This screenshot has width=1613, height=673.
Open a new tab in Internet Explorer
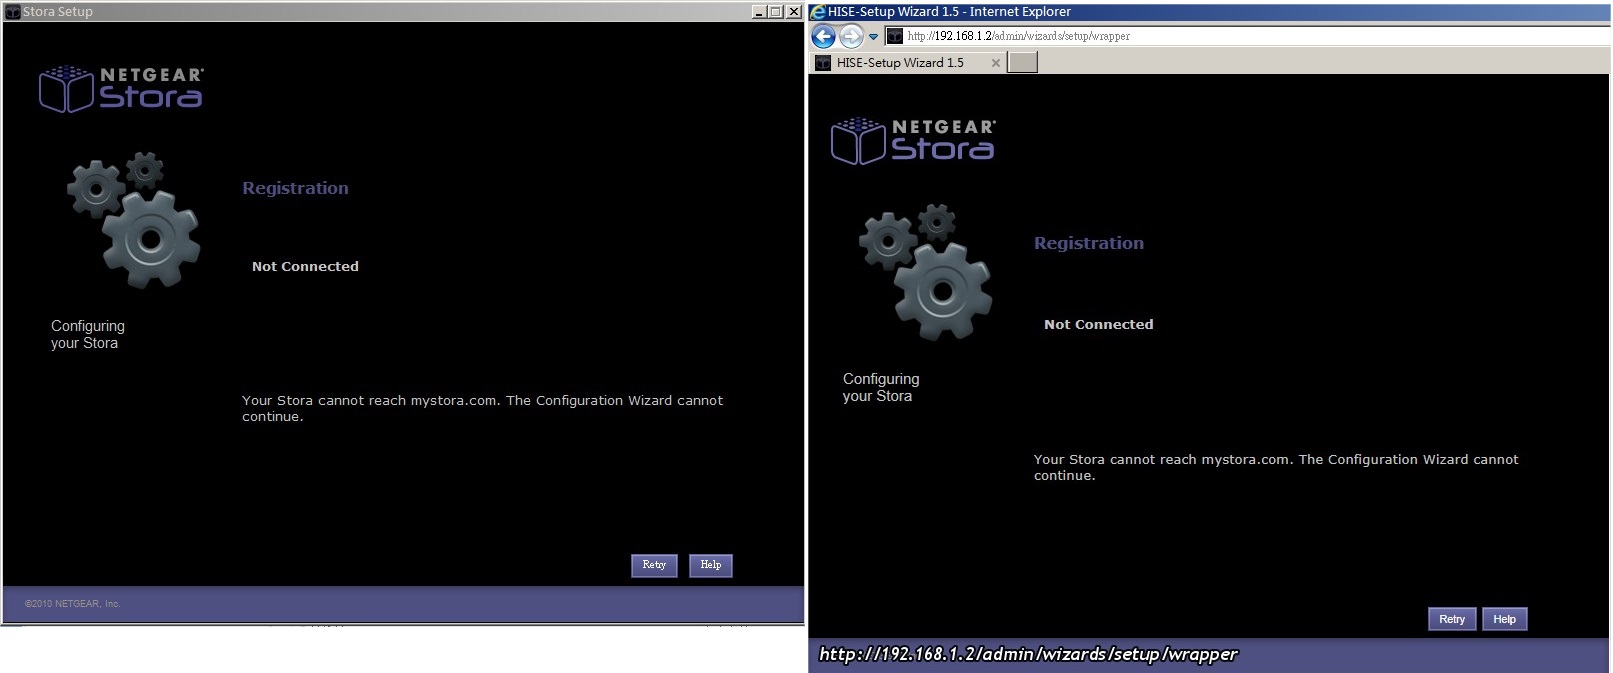click(1022, 62)
